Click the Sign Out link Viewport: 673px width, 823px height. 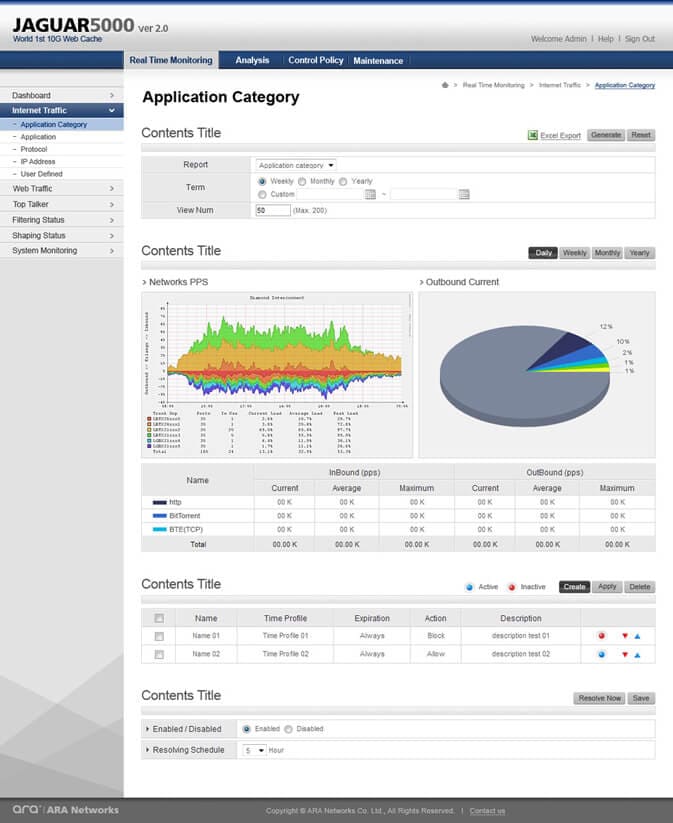click(640, 39)
